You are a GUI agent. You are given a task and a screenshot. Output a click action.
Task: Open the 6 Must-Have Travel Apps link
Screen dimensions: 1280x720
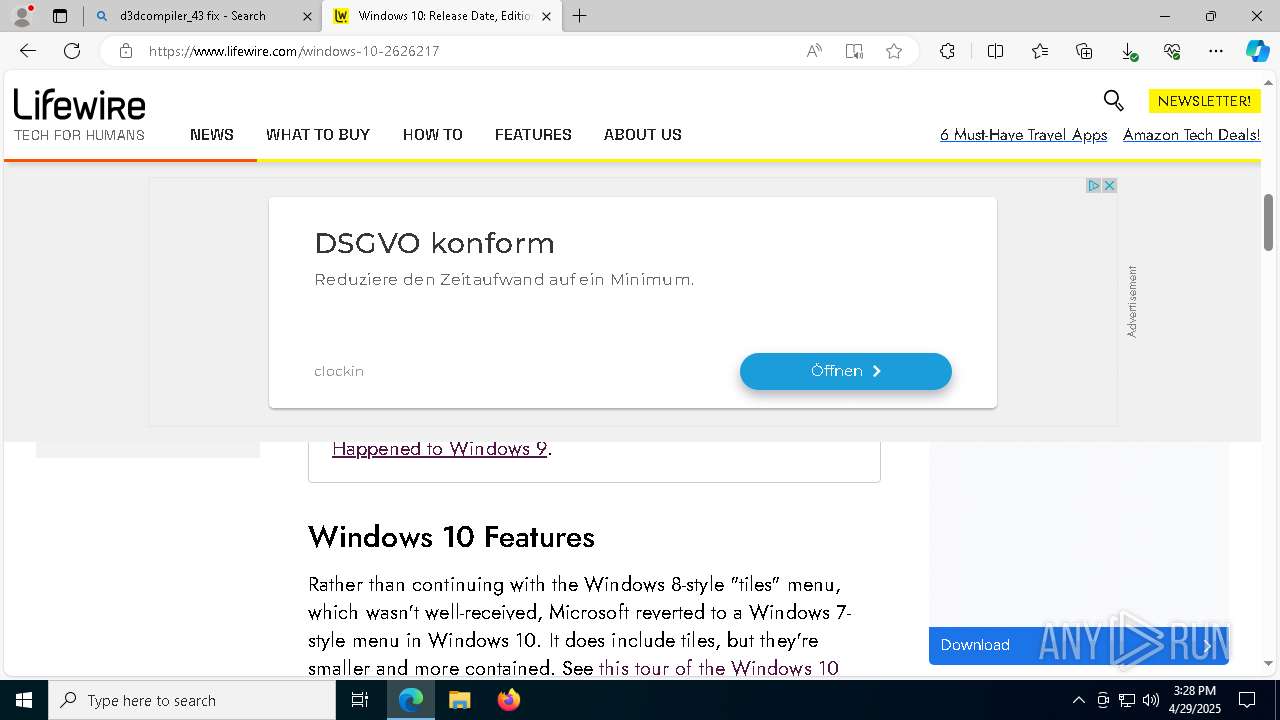(1024, 135)
